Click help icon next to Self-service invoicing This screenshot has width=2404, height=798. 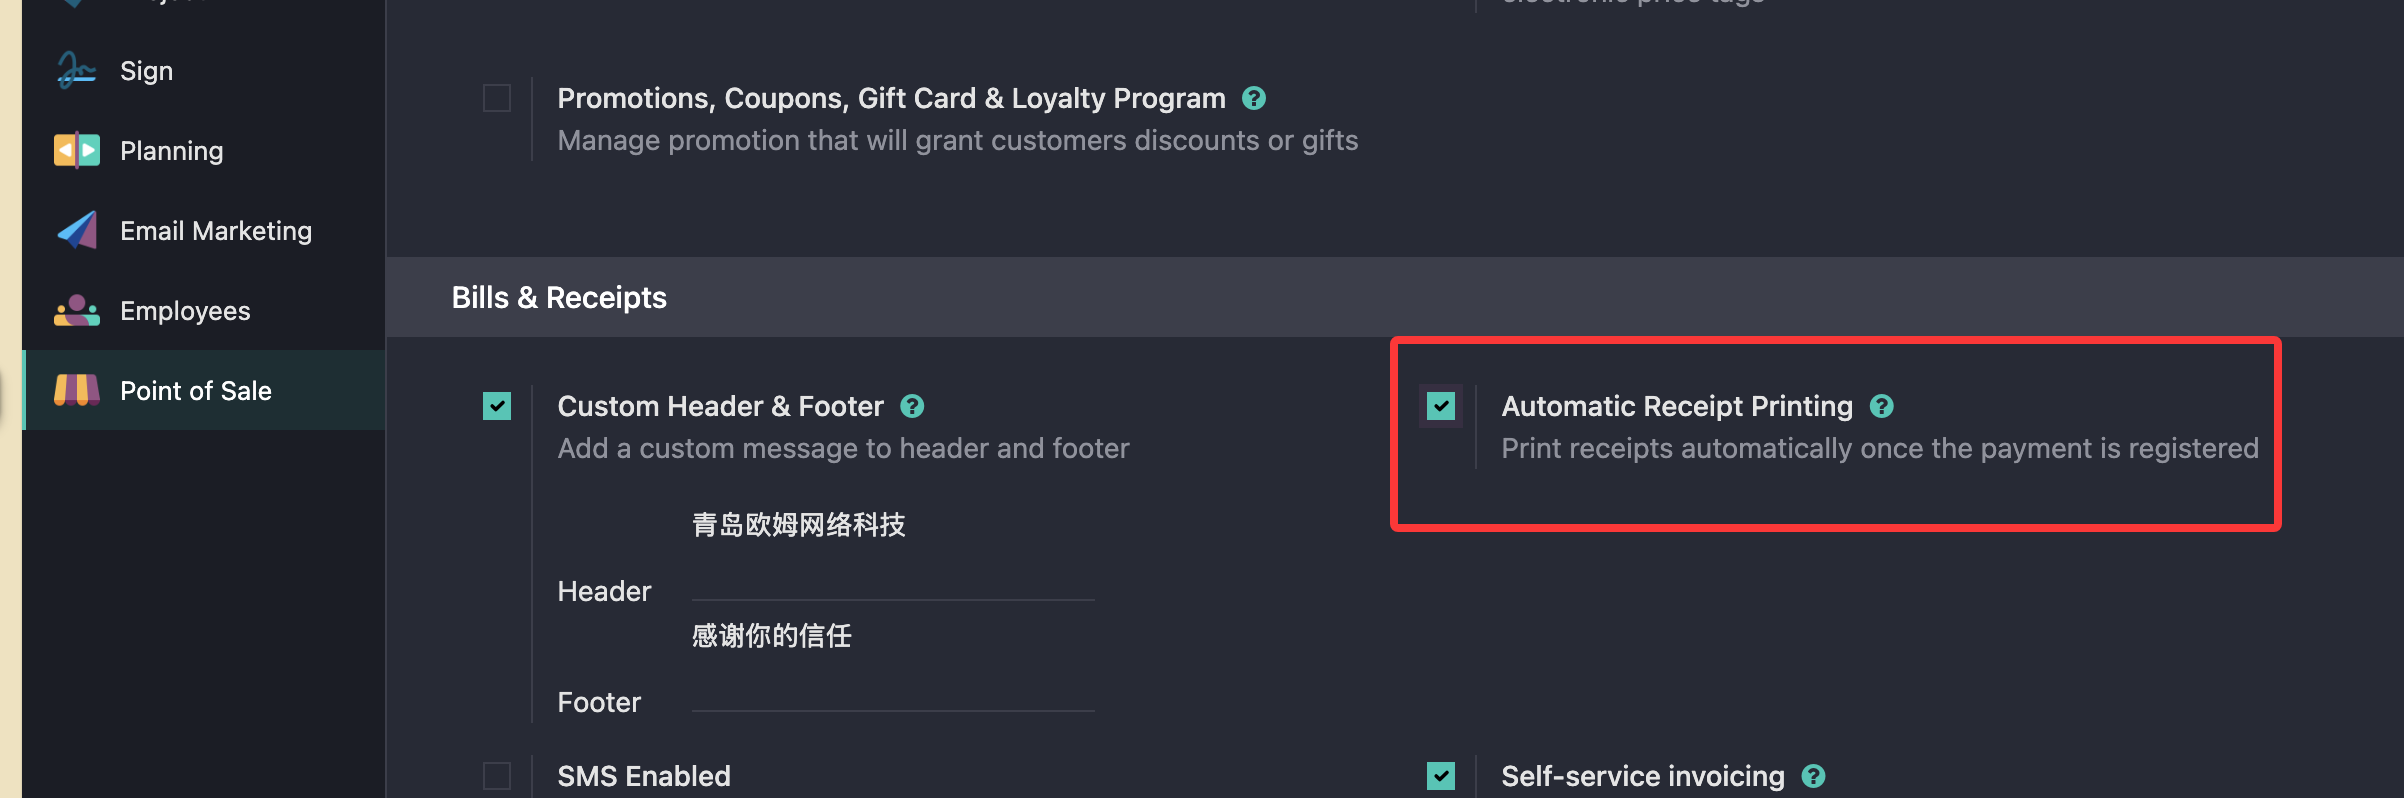coord(1813,776)
